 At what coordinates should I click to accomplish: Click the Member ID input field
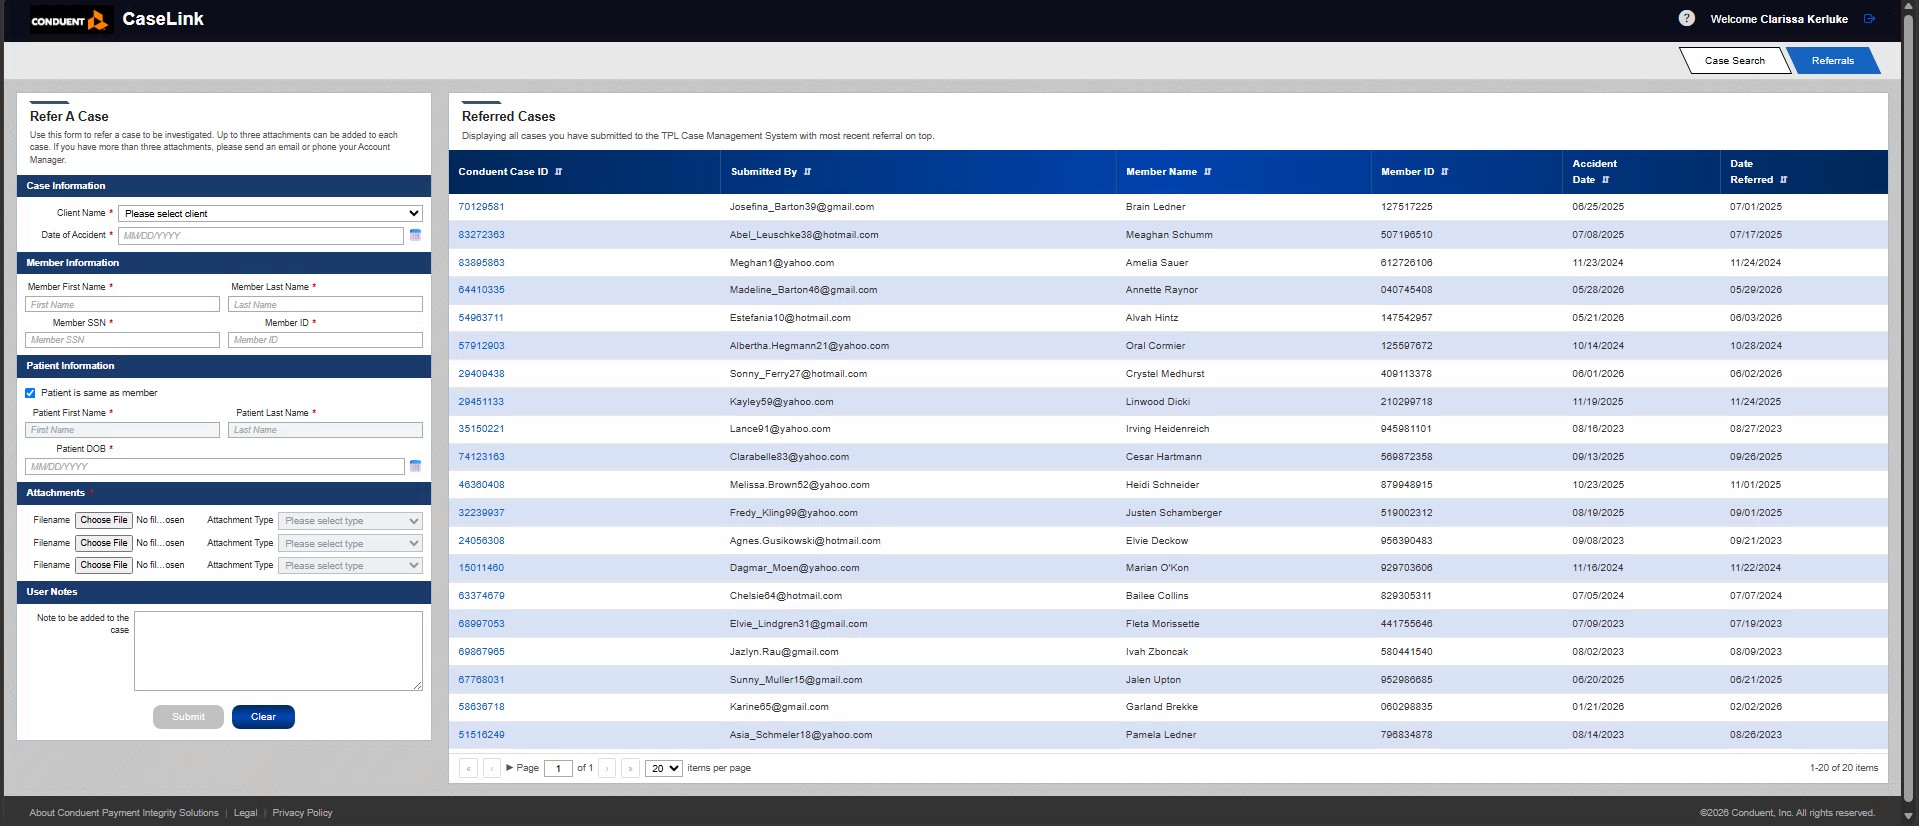325,340
